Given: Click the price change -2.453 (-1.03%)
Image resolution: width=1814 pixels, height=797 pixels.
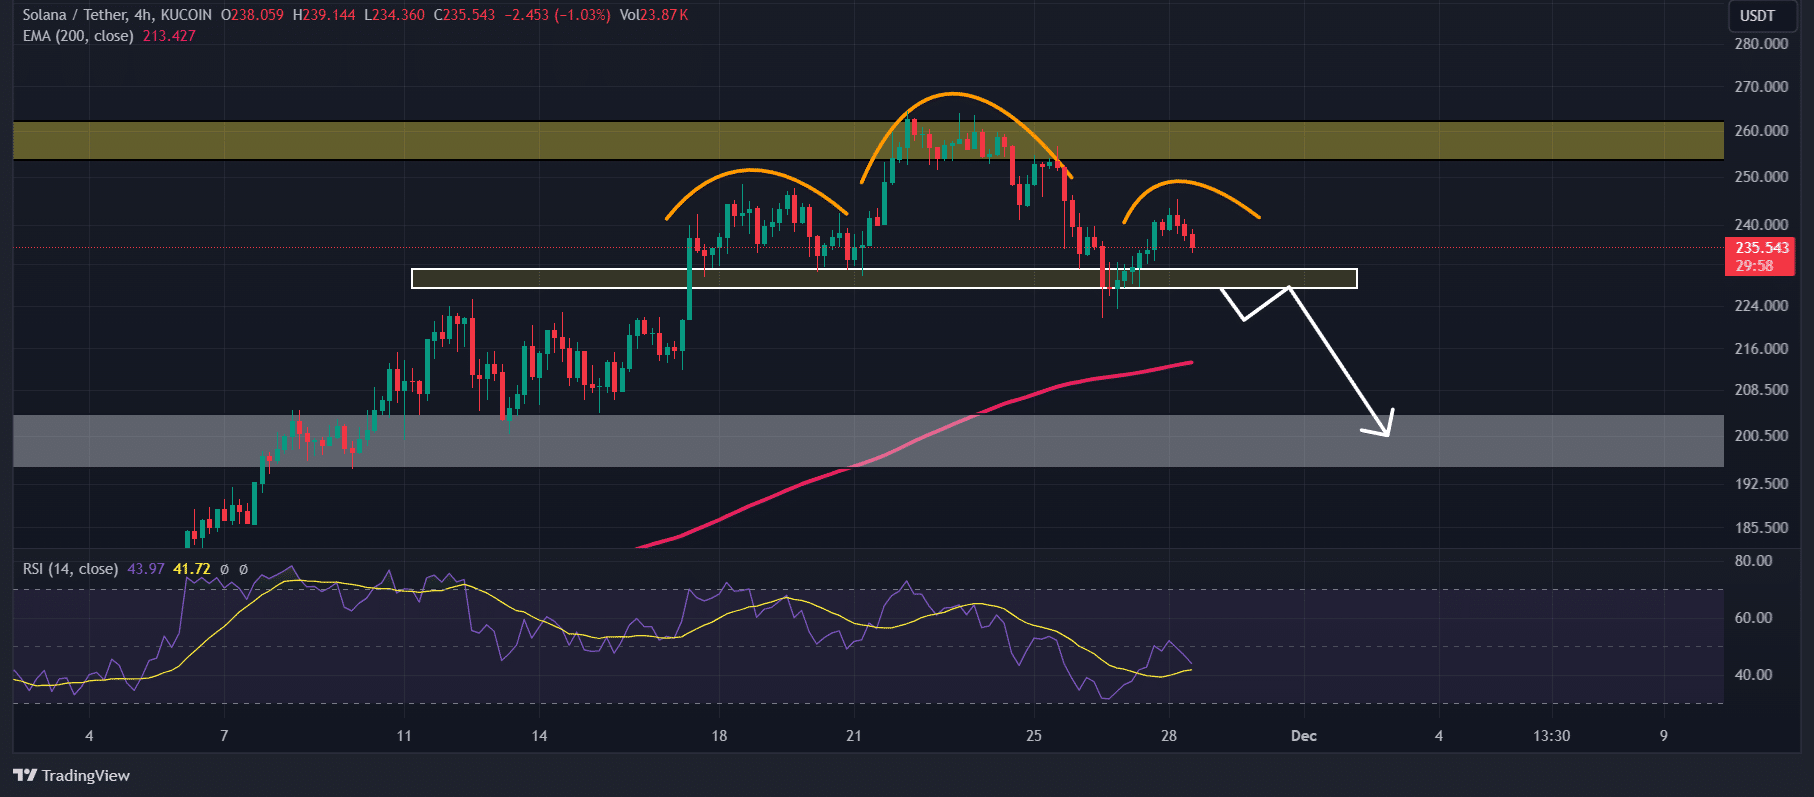Looking at the screenshot, I should [557, 15].
